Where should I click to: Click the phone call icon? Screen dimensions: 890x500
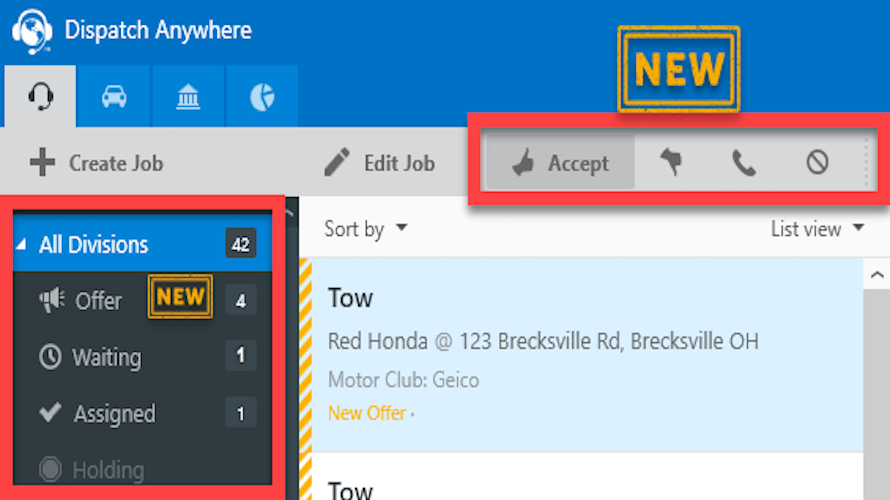click(744, 163)
